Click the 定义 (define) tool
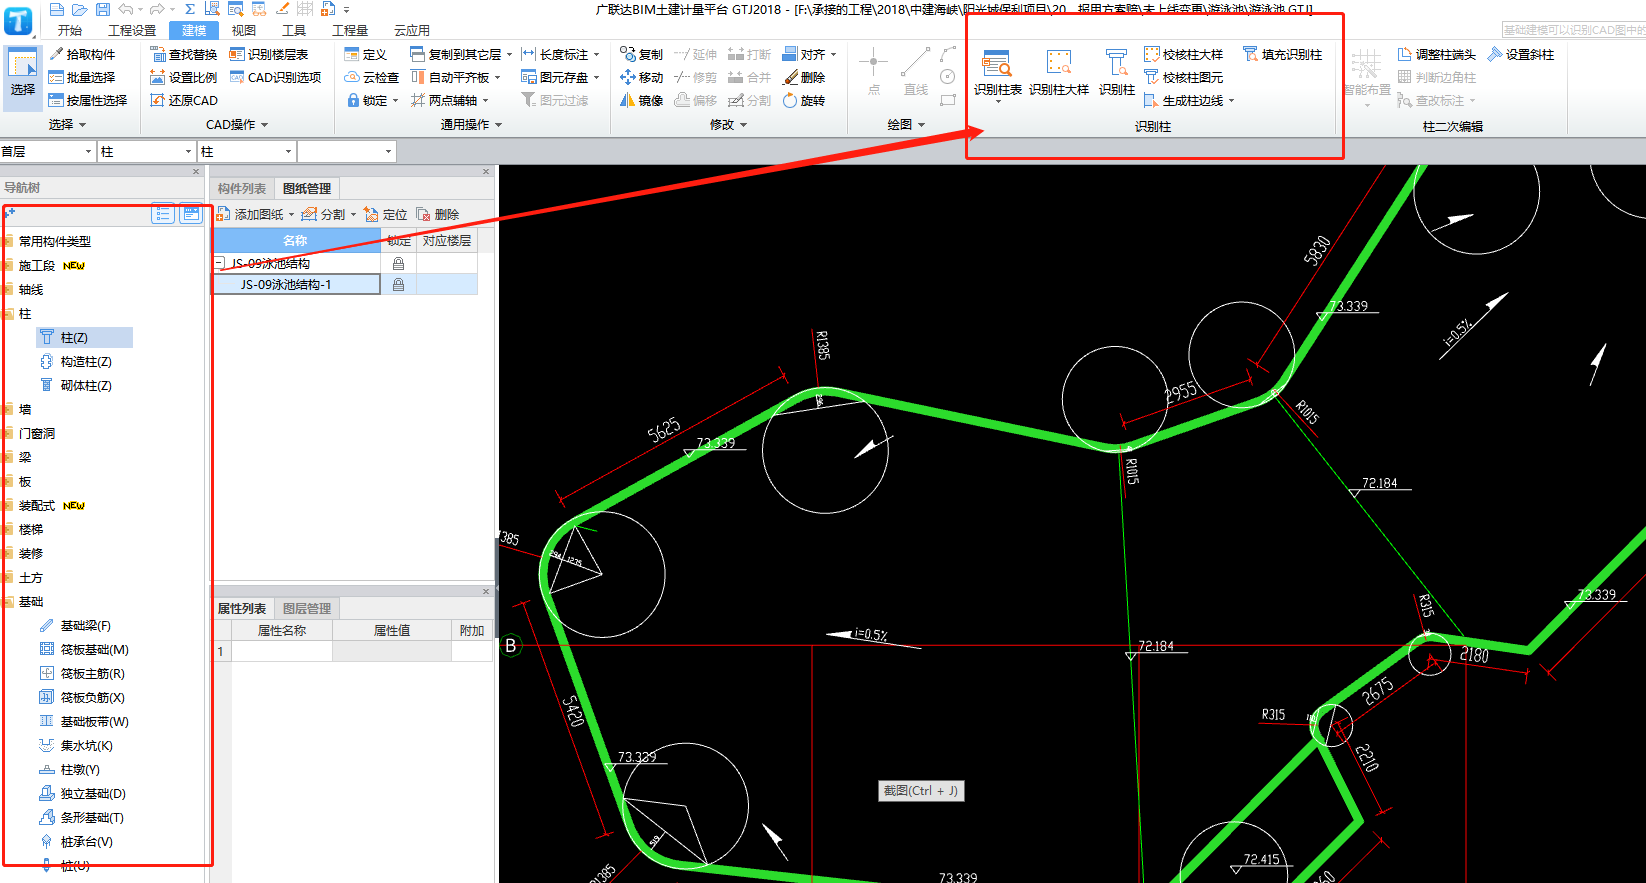 365,54
